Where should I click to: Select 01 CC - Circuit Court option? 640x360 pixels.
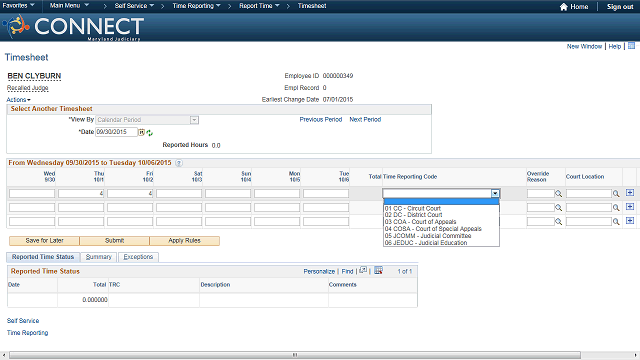click(x=441, y=208)
